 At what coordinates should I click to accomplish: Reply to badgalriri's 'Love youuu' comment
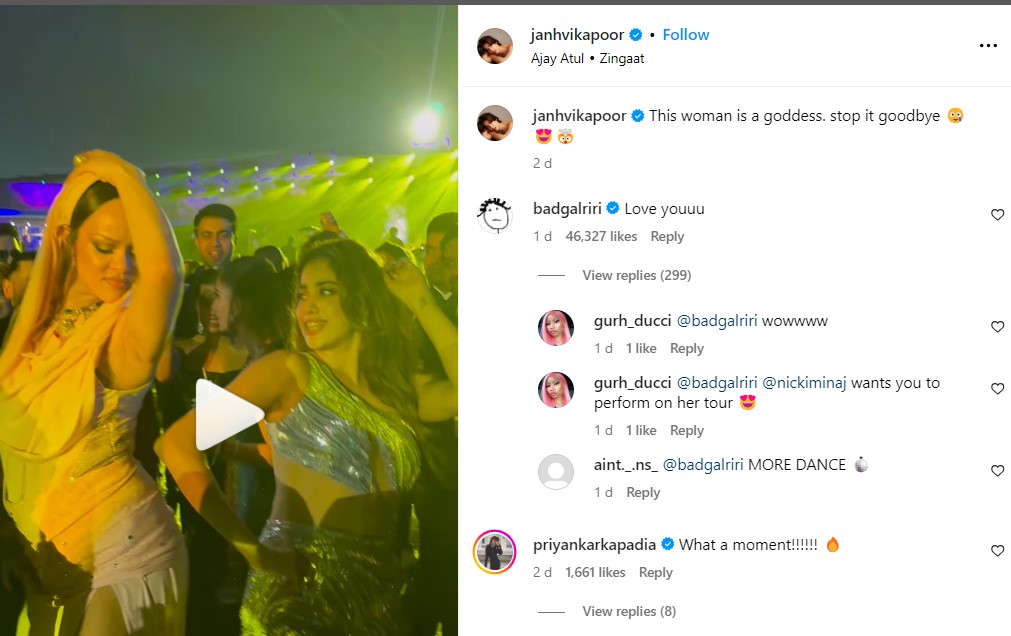coord(667,237)
